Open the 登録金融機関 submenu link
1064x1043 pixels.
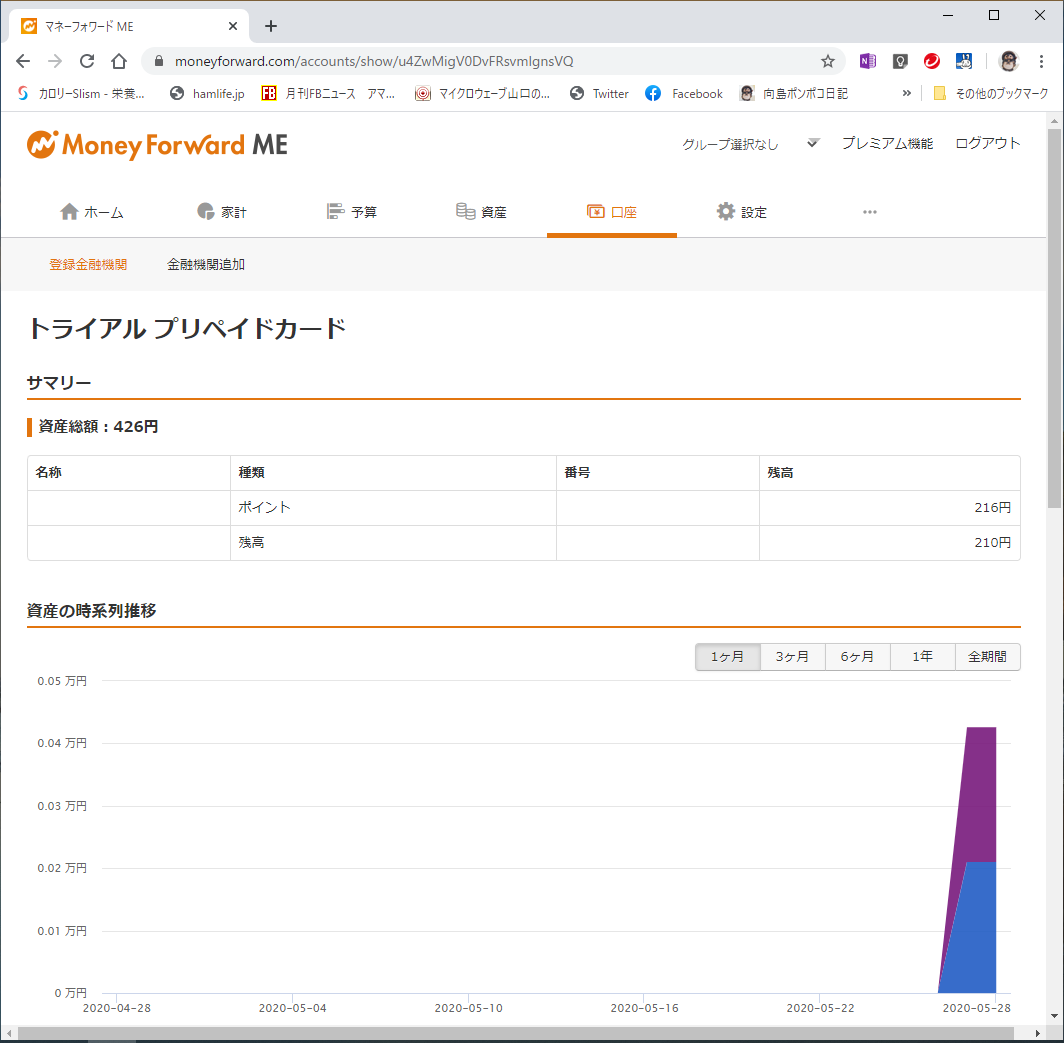tap(88, 265)
